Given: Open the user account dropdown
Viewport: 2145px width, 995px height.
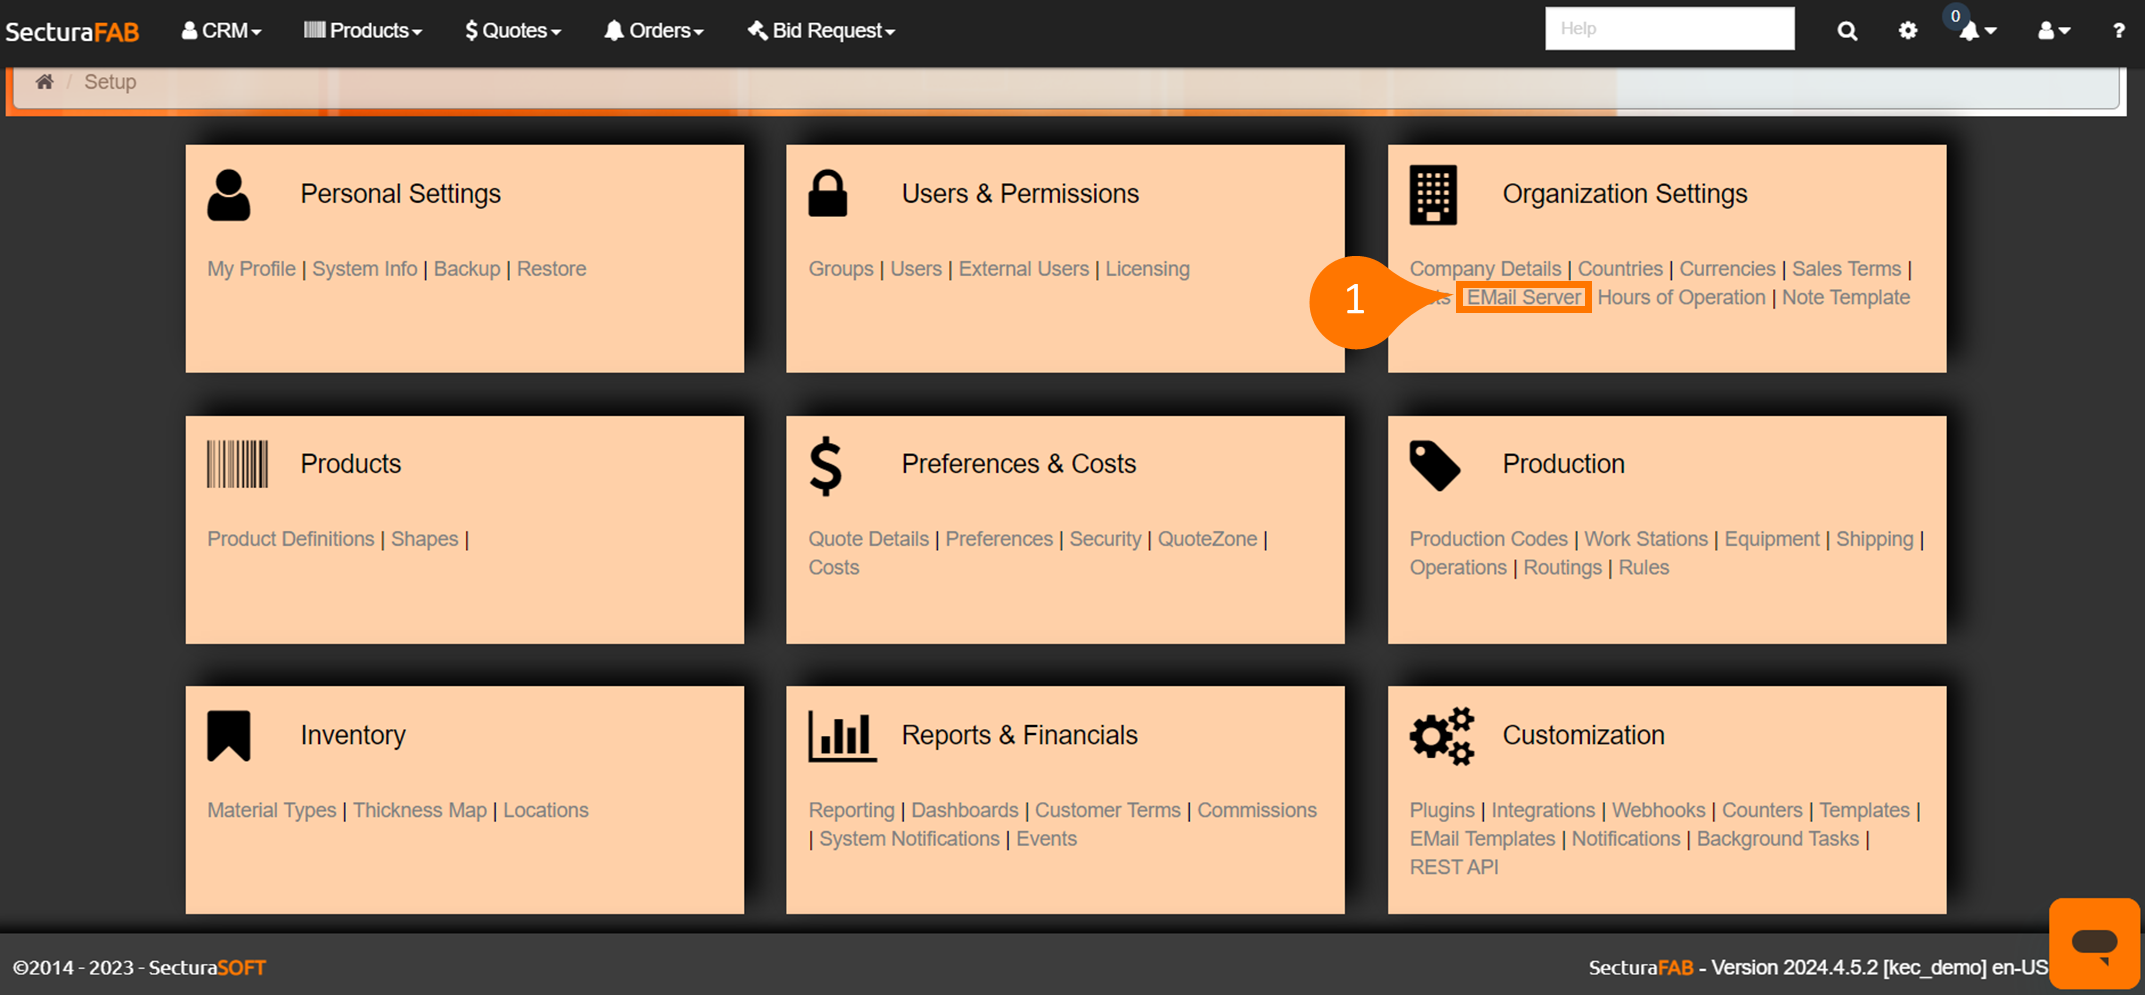Looking at the screenshot, I should (2053, 31).
